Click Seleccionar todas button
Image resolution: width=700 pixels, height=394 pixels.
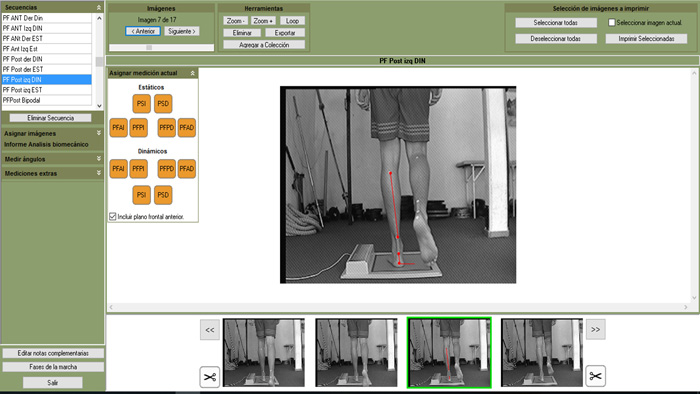[x=556, y=23]
